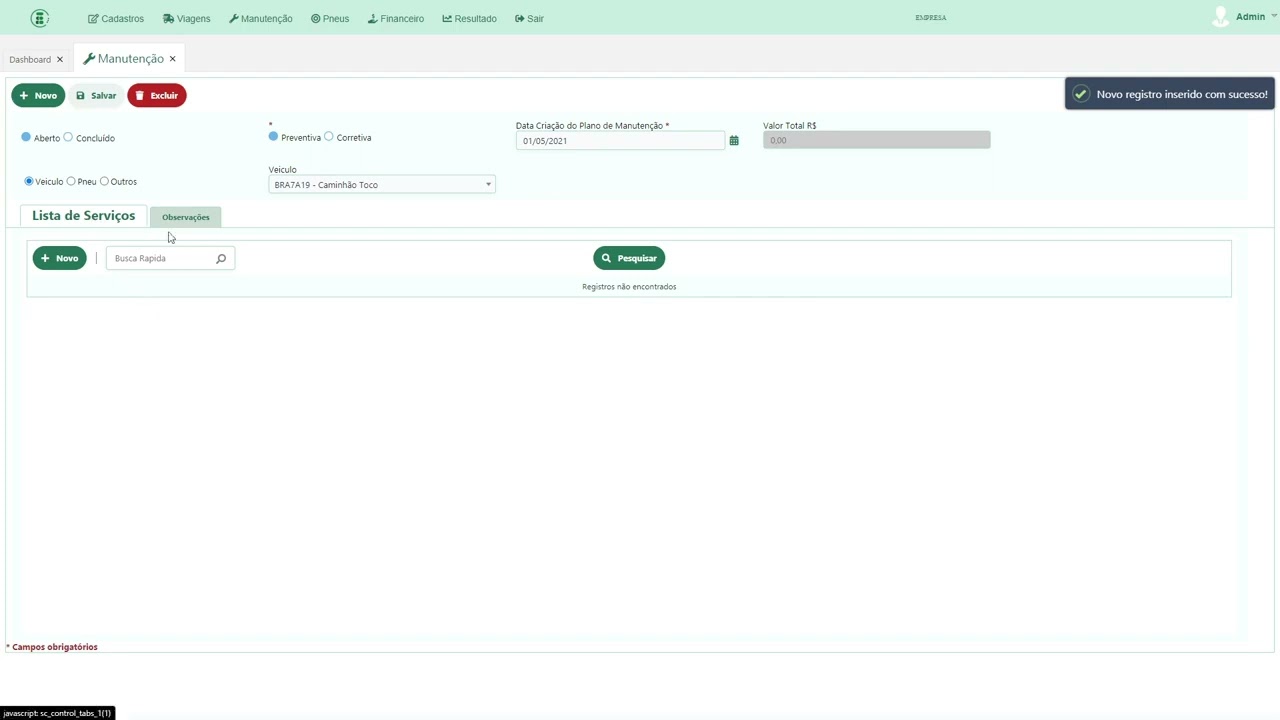Select the Veículo type radio
This screenshot has height=720, width=1280.
(x=29, y=181)
